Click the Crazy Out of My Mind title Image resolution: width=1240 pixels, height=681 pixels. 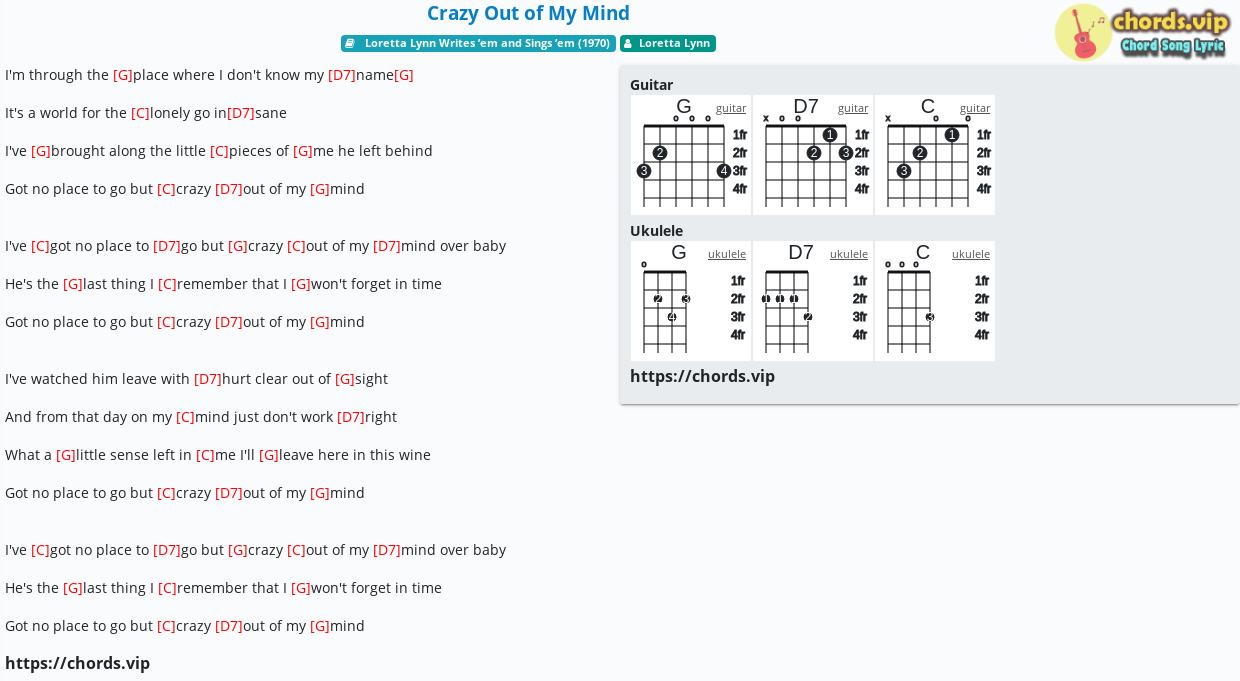528,13
